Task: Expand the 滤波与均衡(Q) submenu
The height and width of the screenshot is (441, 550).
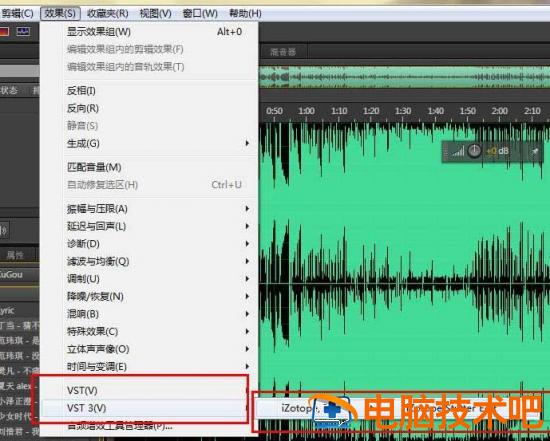Action: coord(150,261)
